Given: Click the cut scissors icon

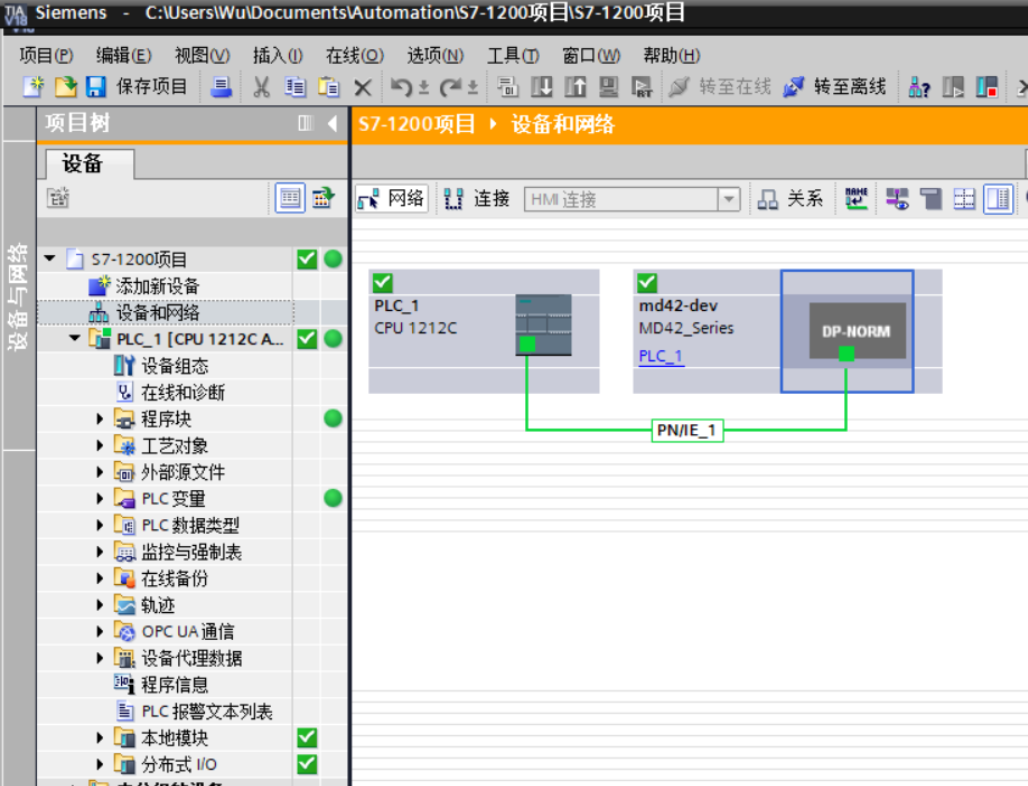Looking at the screenshot, I should click(261, 87).
